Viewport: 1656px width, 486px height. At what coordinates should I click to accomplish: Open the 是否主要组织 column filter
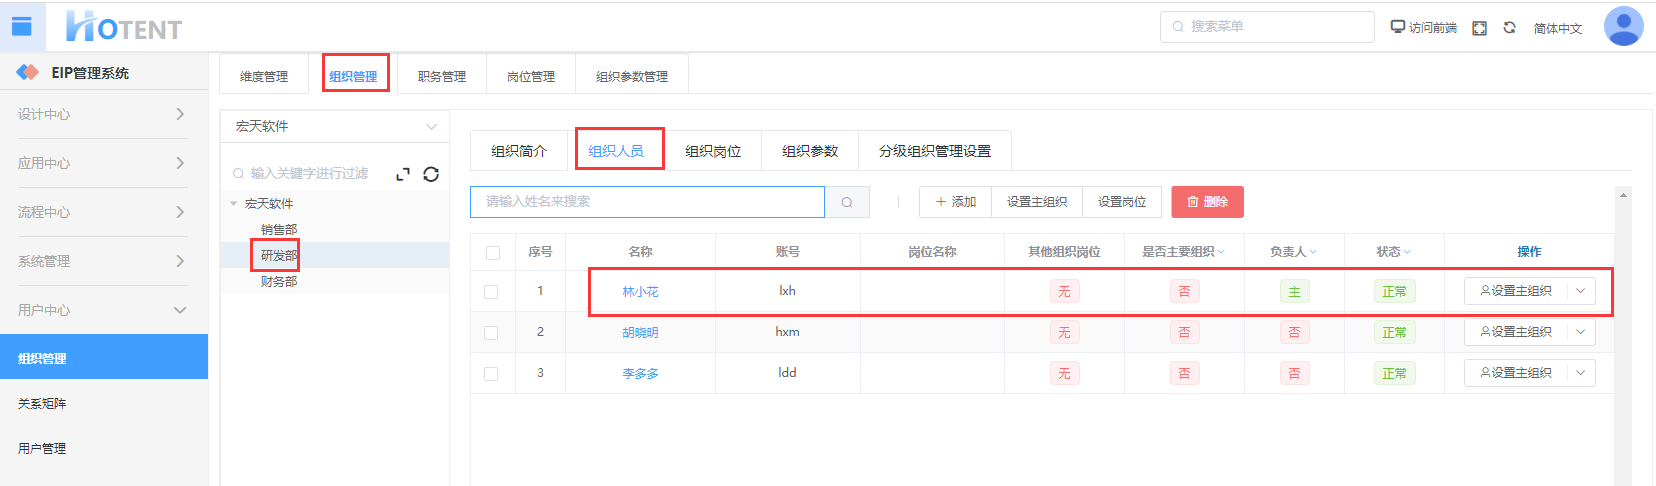coord(1221,252)
